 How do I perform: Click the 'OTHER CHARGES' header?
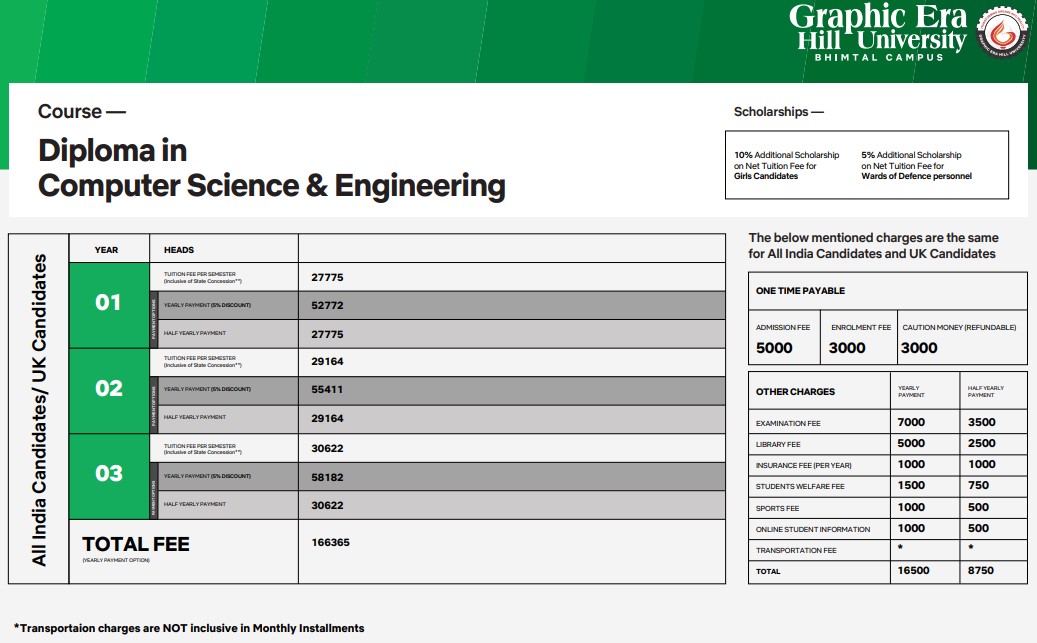tap(795, 392)
